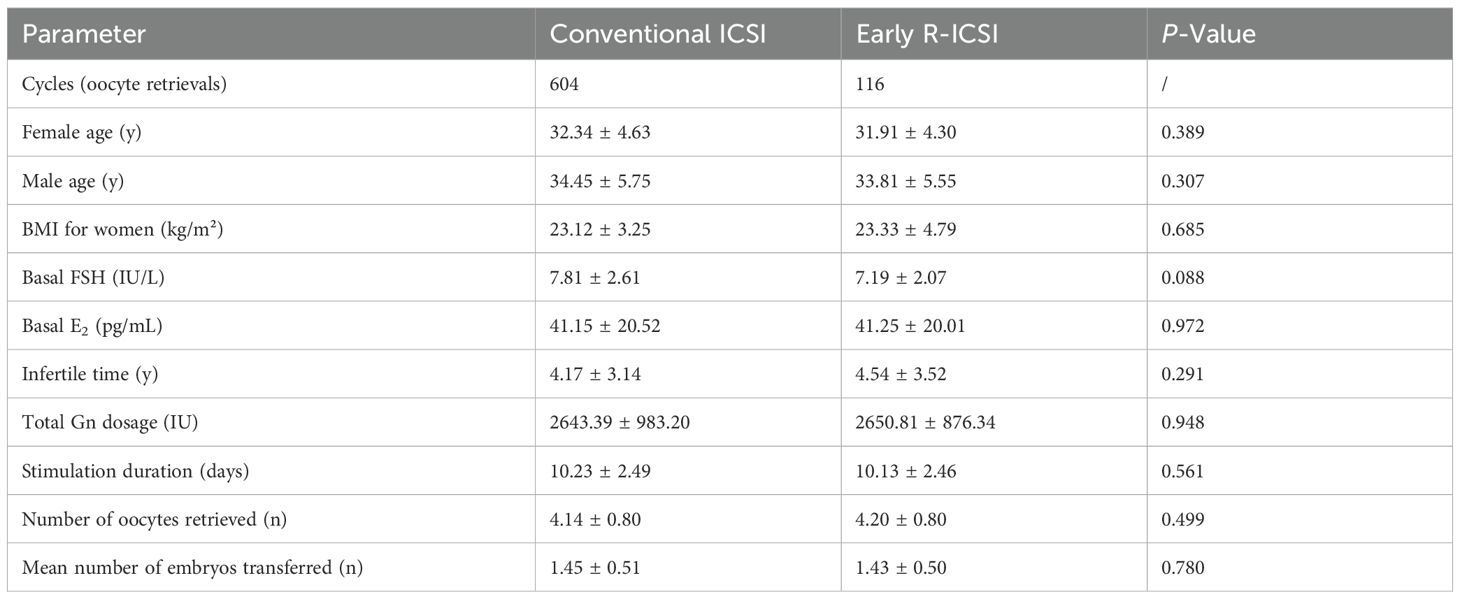The width and height of the screenshot is (1460, 599).
Task: Click the Parameter column header
Action: coord(84,33)
